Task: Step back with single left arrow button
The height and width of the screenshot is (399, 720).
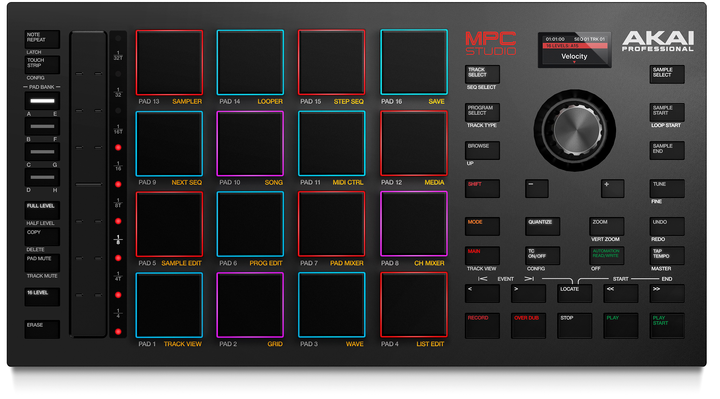Action: pyautogui.click(x=482, y=293)
